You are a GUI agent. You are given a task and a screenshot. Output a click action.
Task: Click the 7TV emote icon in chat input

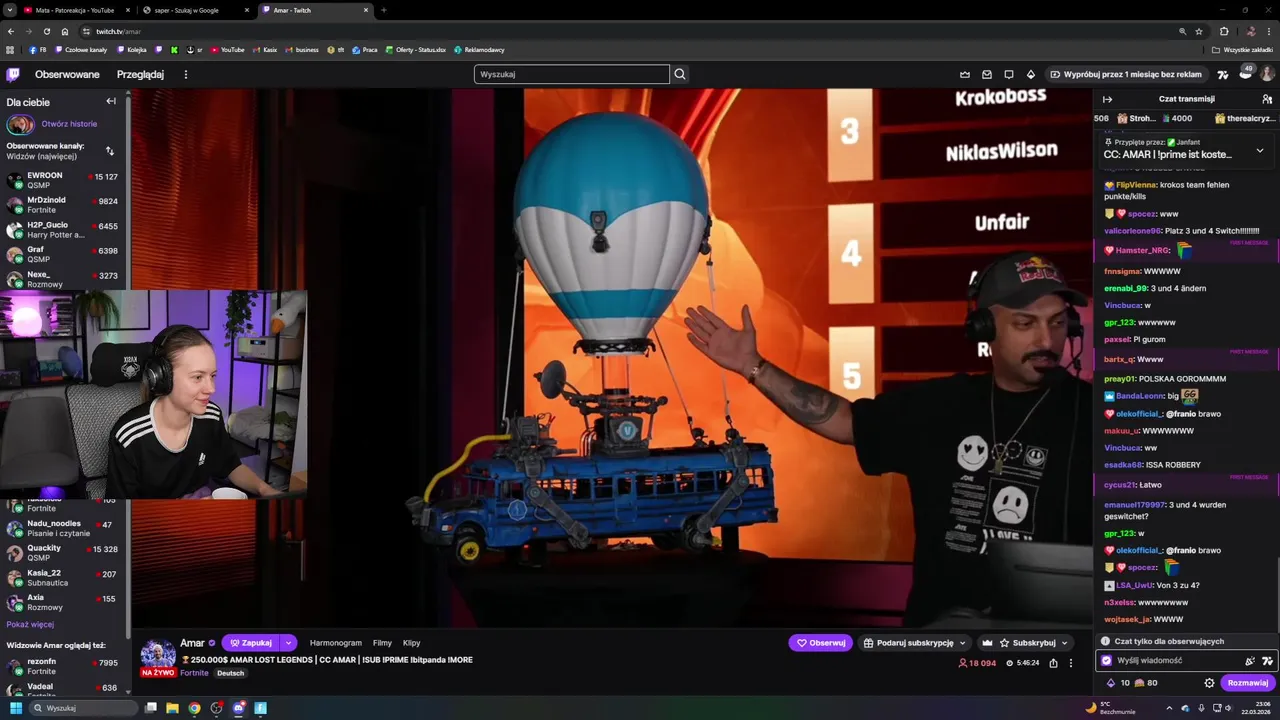(x=1267, y=661)
